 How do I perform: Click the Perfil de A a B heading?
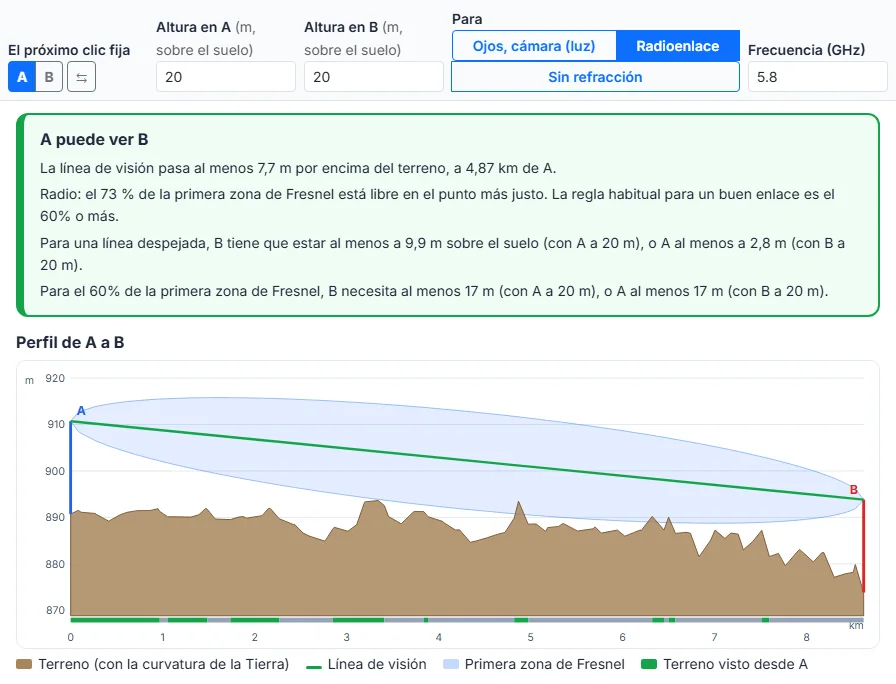[70, 342]
